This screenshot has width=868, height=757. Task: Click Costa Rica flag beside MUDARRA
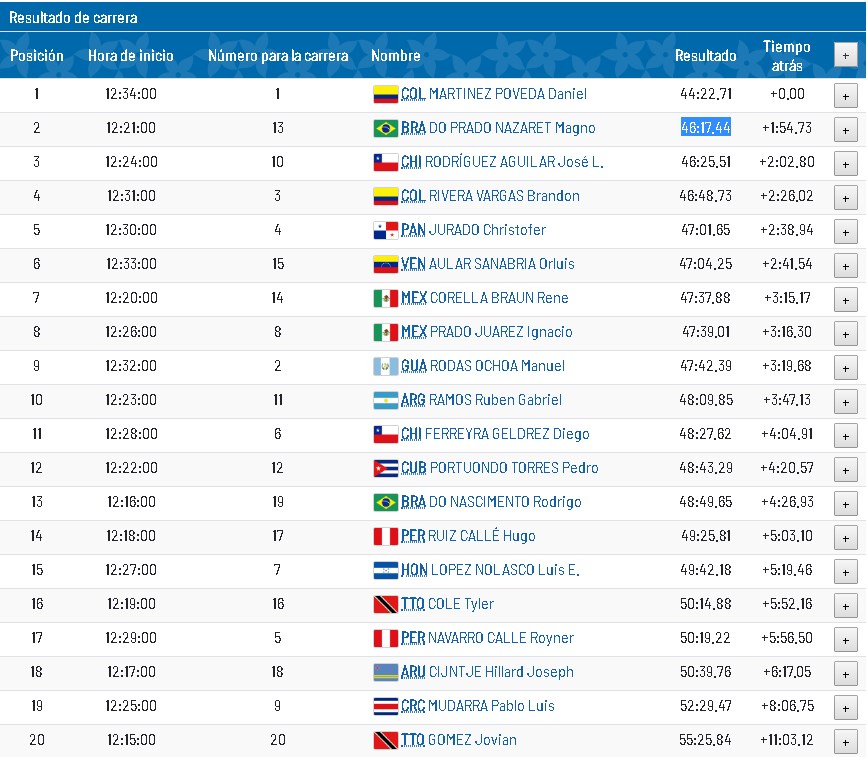point(385,706)
